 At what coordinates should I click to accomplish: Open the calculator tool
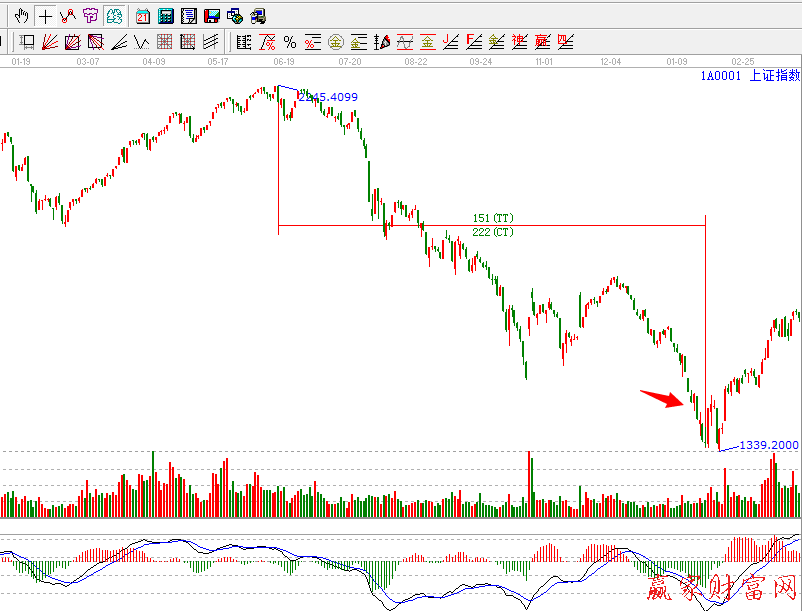(x=166, y=16)
